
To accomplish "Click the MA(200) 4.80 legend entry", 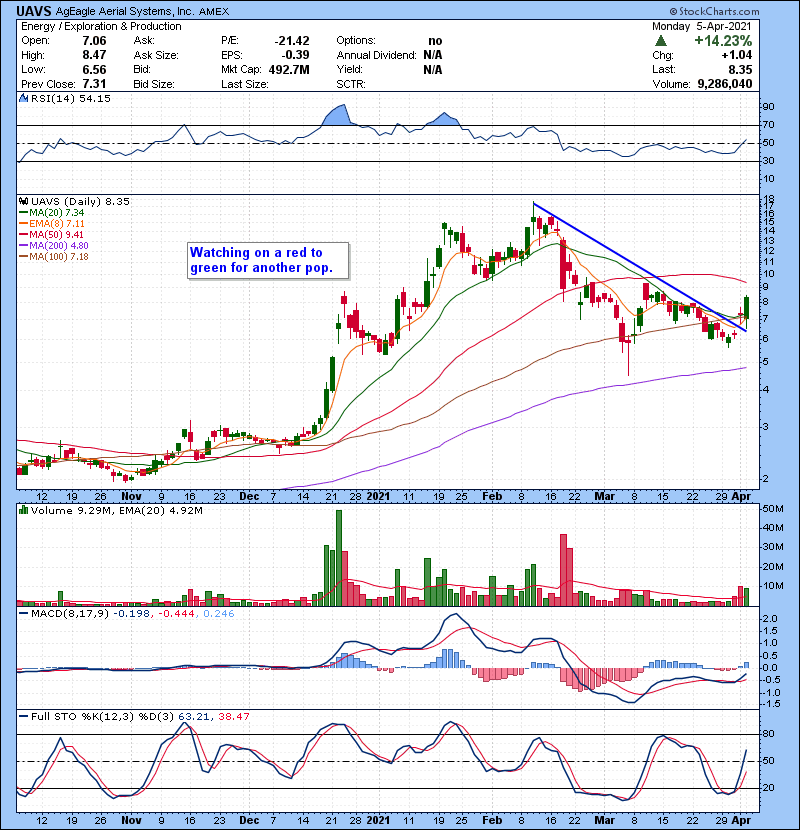I will (54, 246).
